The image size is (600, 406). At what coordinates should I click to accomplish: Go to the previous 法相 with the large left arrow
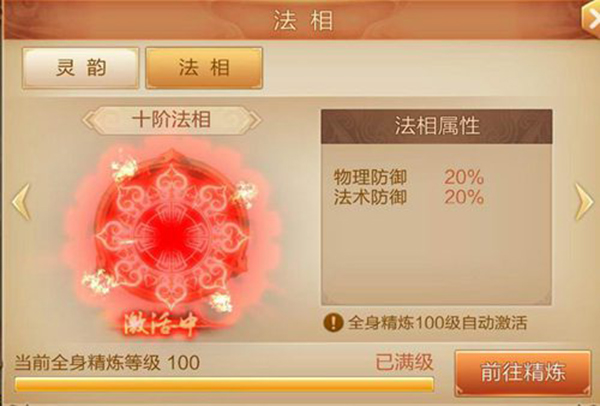pyautogui.click(x=21, y=202)
